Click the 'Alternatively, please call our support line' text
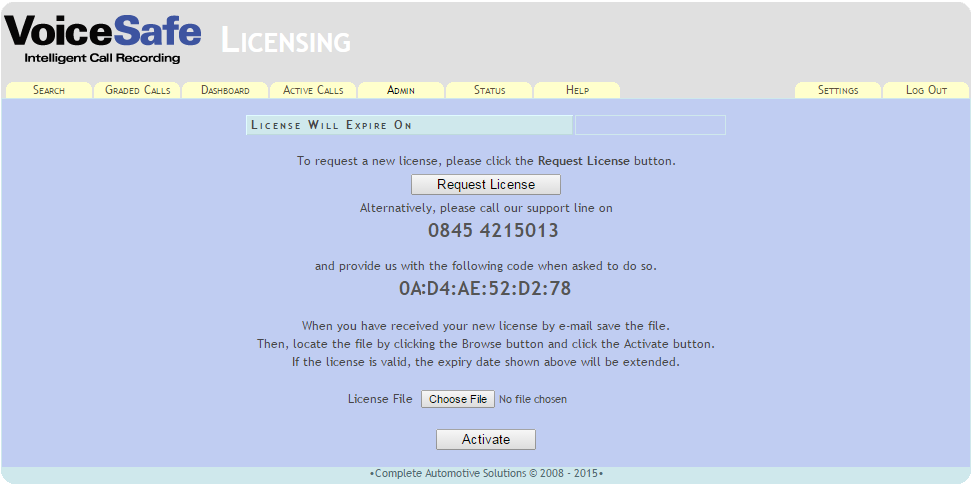 click(x=486, y=208)
